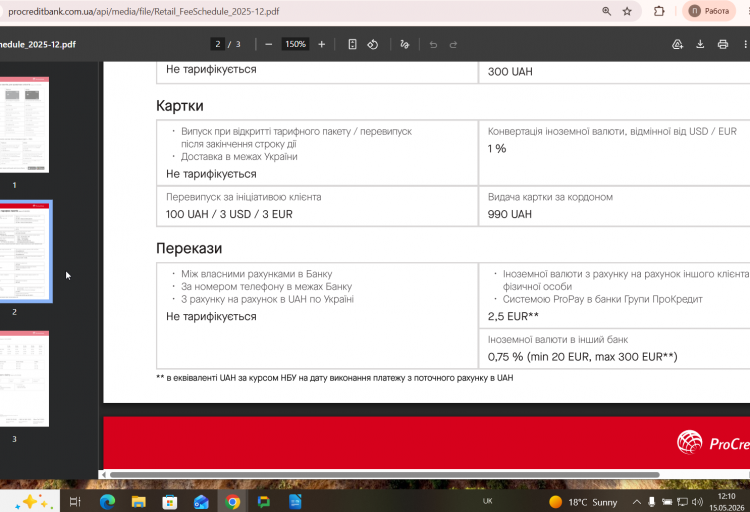Print the PDF document

[x=723, y=45]
